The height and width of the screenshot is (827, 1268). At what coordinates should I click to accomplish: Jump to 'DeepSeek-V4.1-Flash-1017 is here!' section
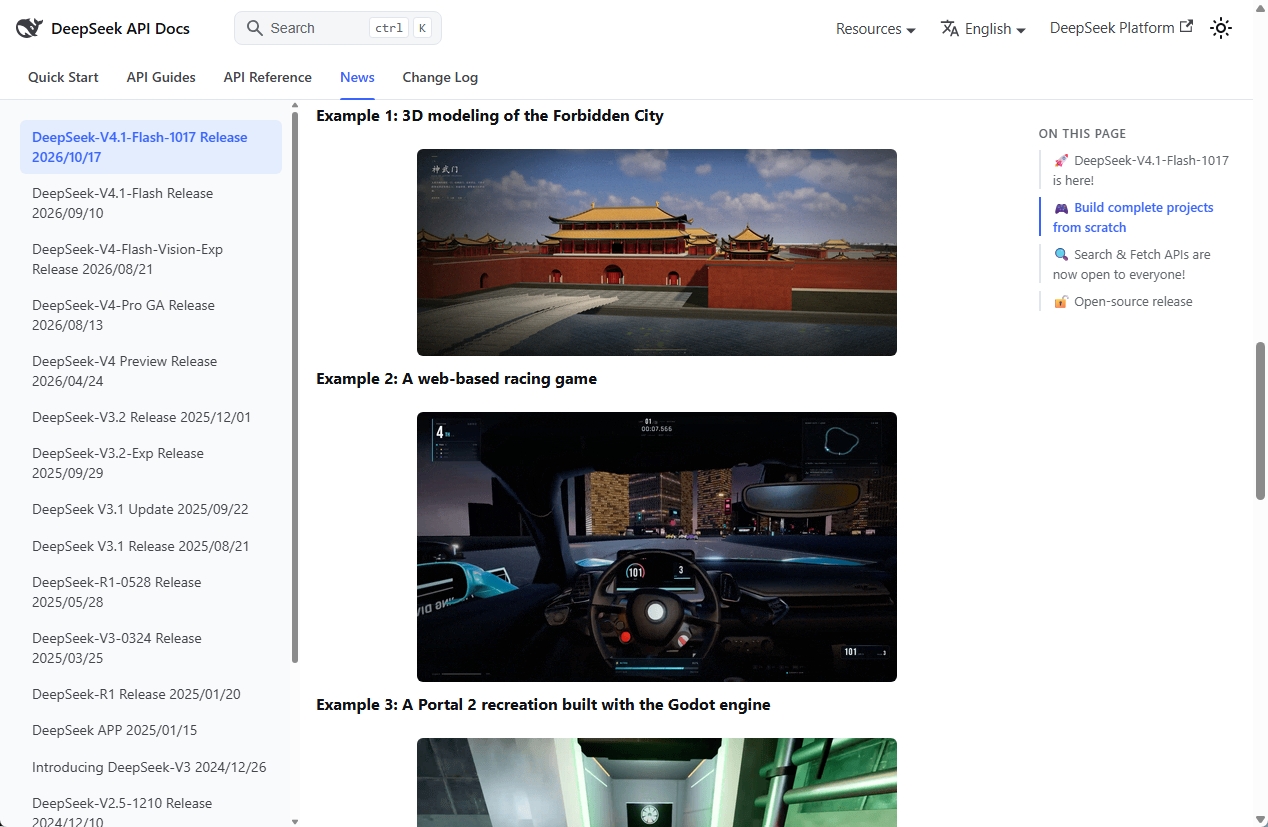click(1141, 170)
